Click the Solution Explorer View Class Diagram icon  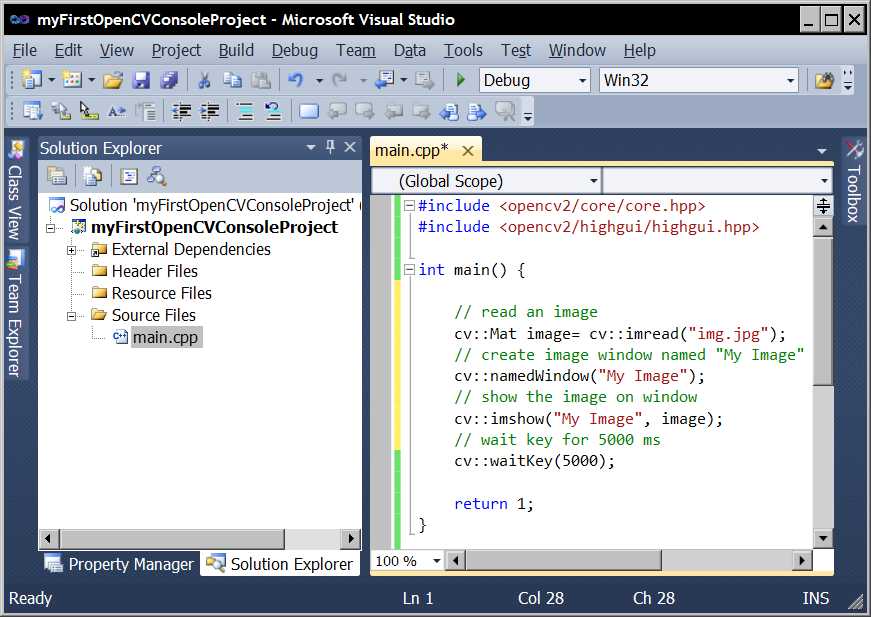[157, 177]
